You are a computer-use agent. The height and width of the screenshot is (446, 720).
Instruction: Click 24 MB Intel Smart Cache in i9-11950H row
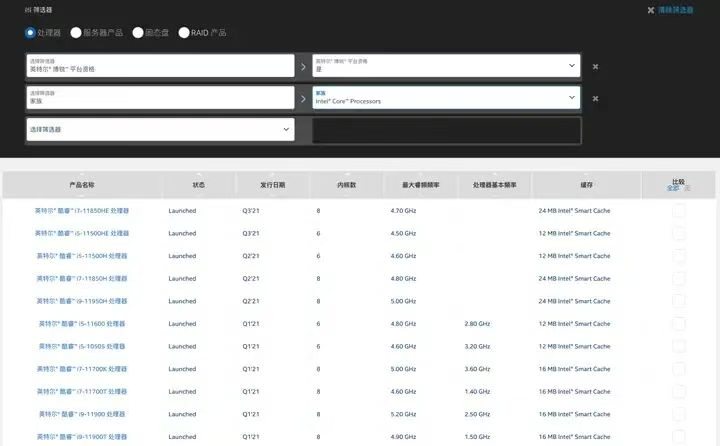(x=574, y=301)
